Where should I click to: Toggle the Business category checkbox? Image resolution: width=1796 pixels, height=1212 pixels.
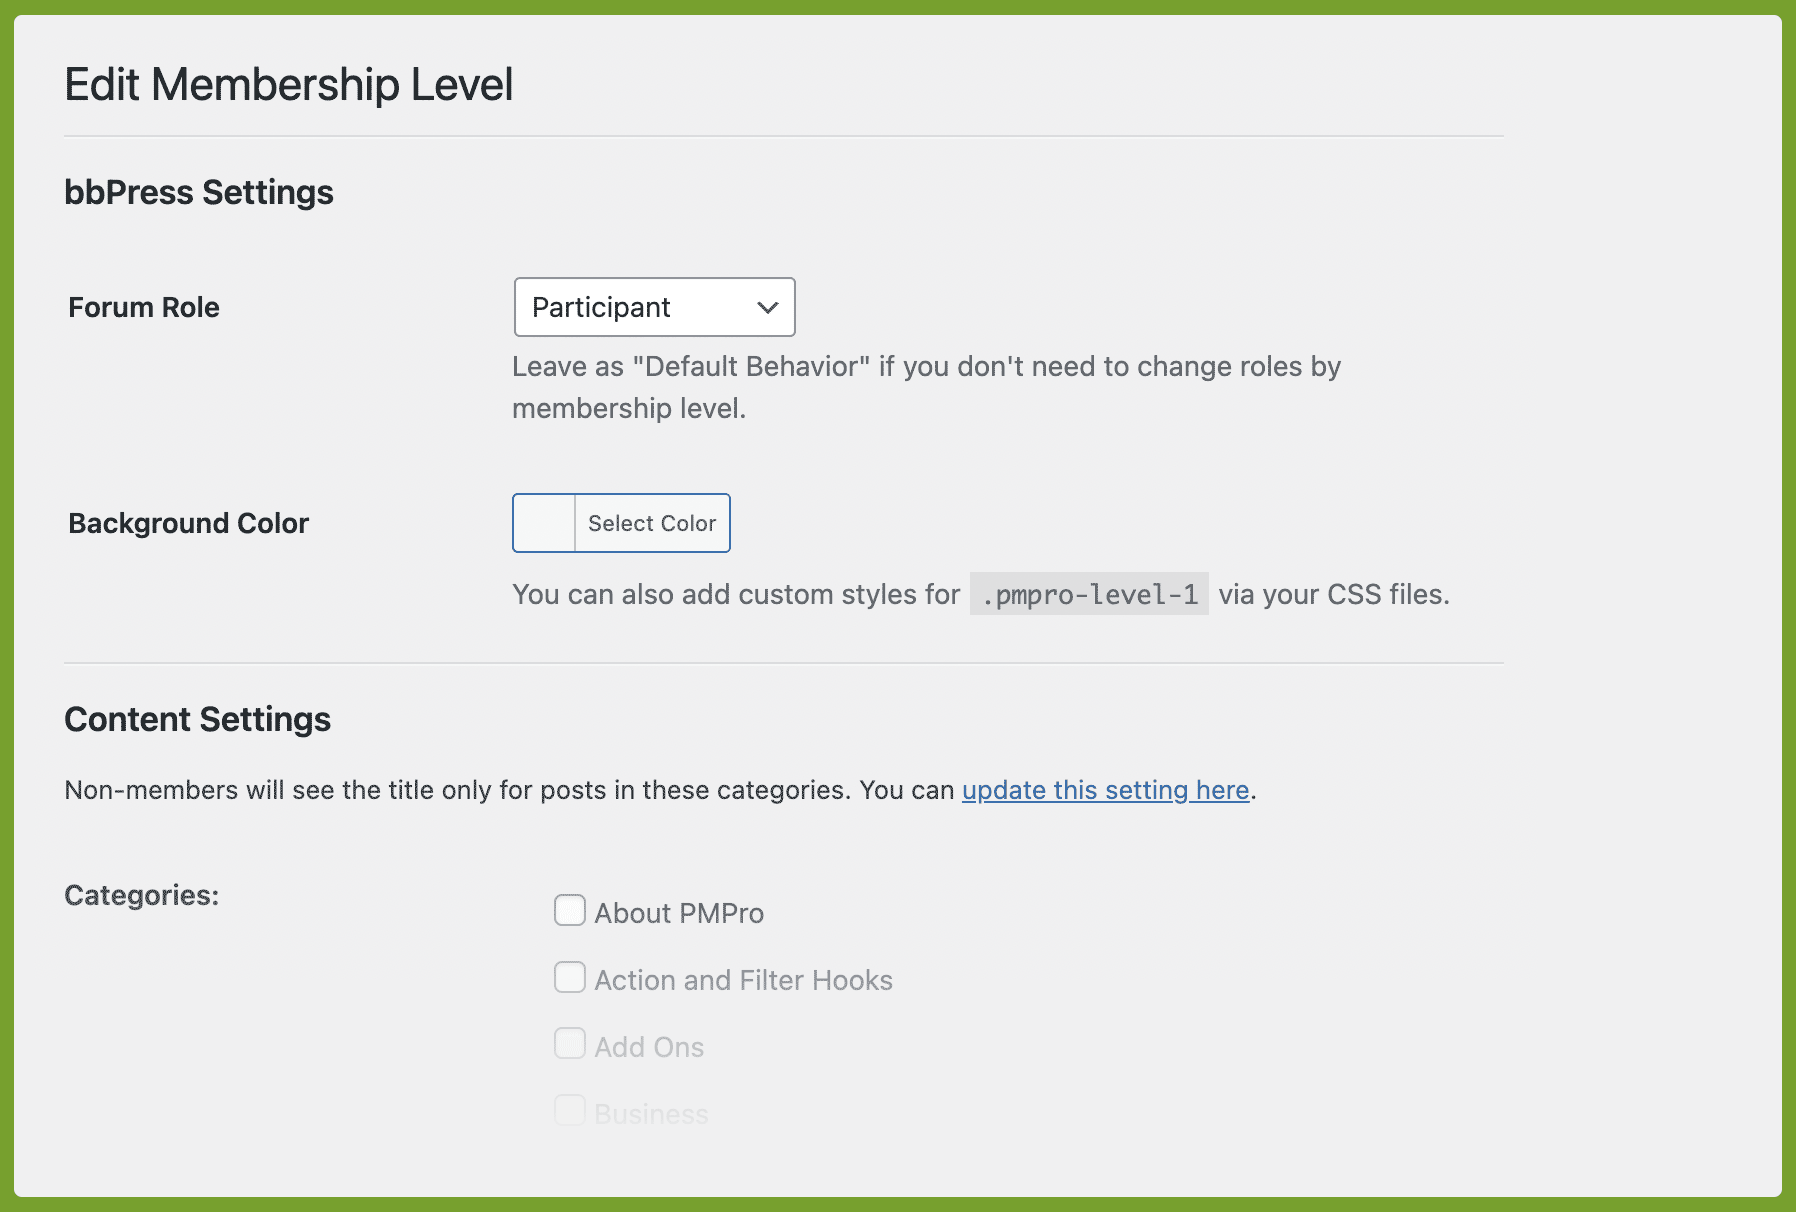pos(570,1110)
